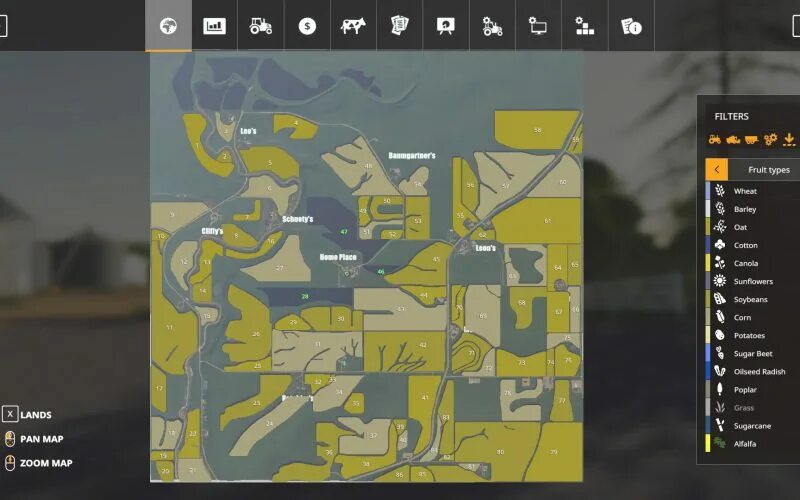Toggle the Poplar fruit type filter
Viewport: 800px width, 500px height.
[x=753, y=390]
